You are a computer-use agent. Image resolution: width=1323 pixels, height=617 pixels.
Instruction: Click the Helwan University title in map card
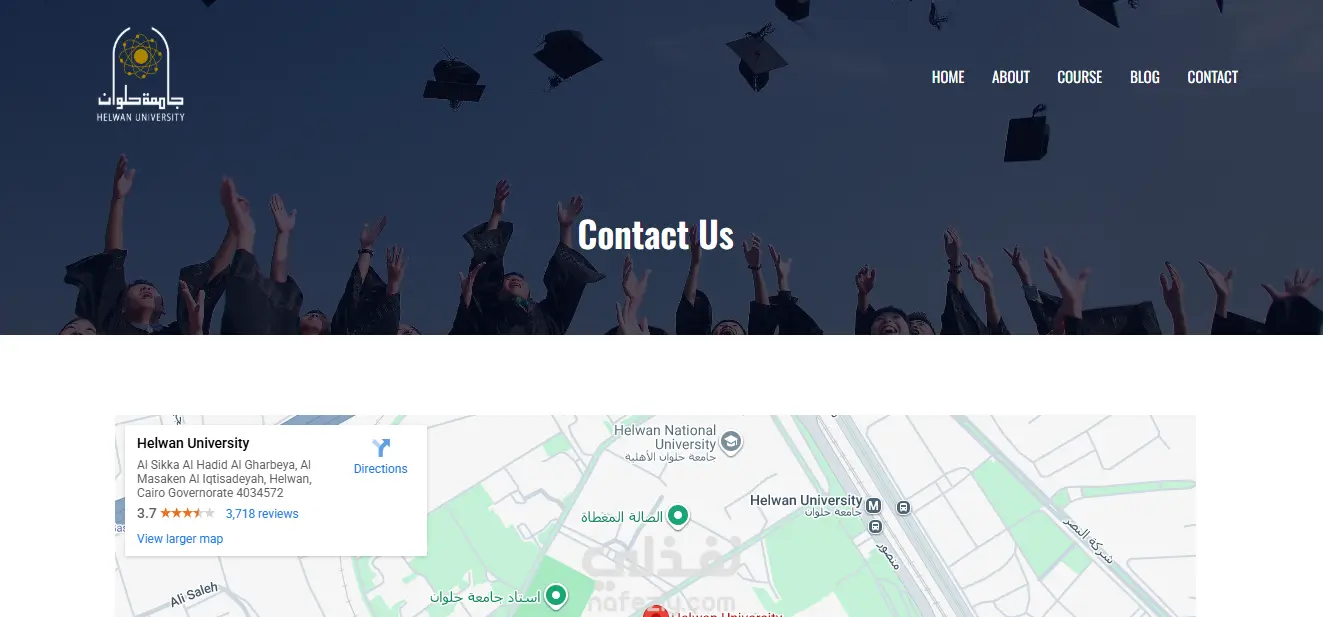(193, 443)
